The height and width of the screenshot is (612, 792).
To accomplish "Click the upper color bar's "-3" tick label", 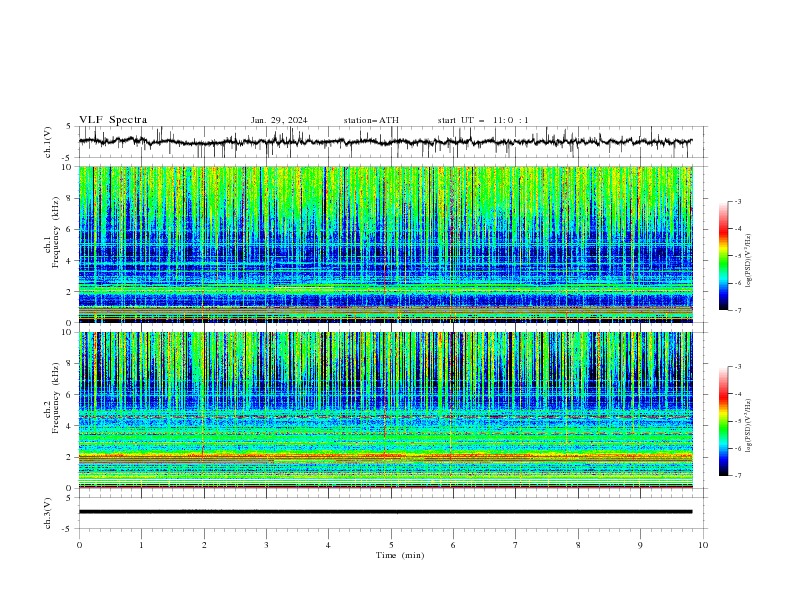I will (x=737, y=201).
